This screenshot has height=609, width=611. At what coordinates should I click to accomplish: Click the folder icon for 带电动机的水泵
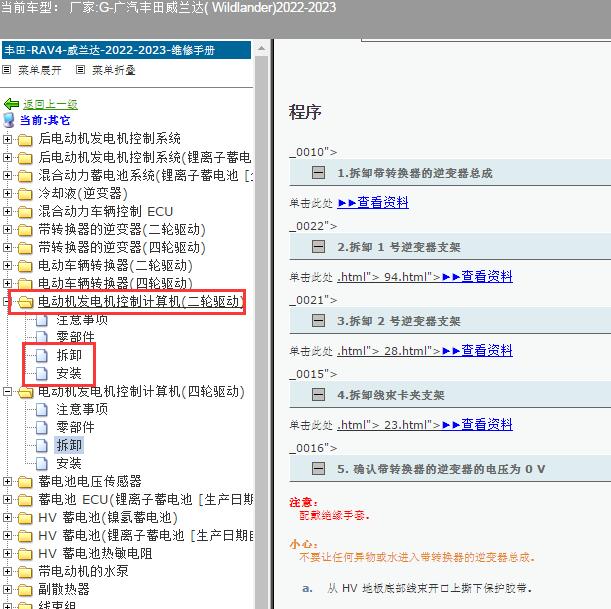[x=25, y=572]
